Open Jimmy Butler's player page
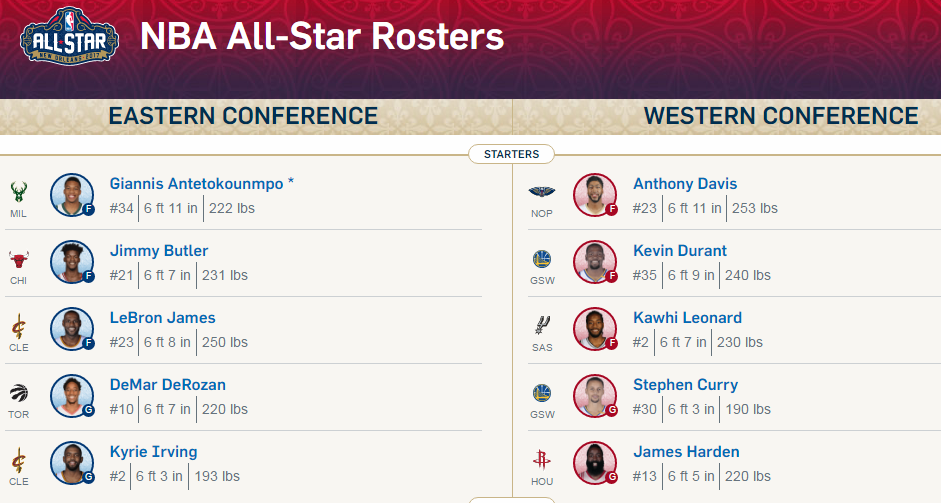This screenshot has width=941, height=503. click(x=159, y=251)
